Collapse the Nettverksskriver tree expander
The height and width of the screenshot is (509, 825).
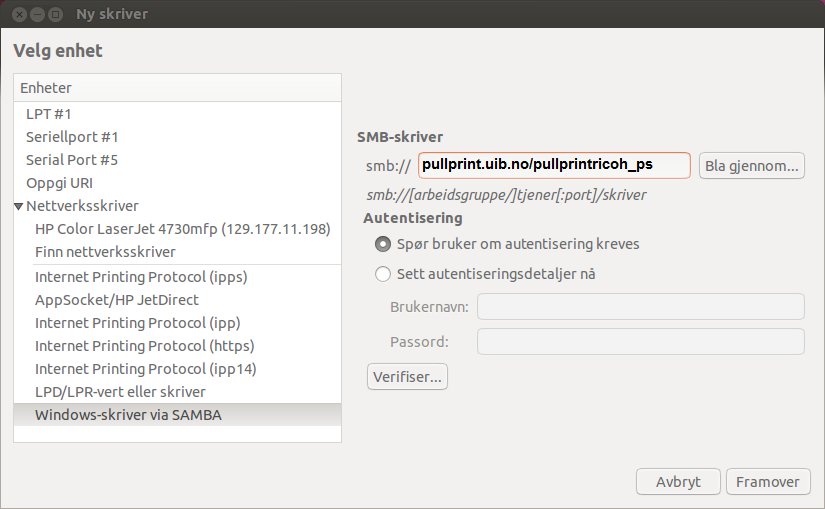click(19, 207)
